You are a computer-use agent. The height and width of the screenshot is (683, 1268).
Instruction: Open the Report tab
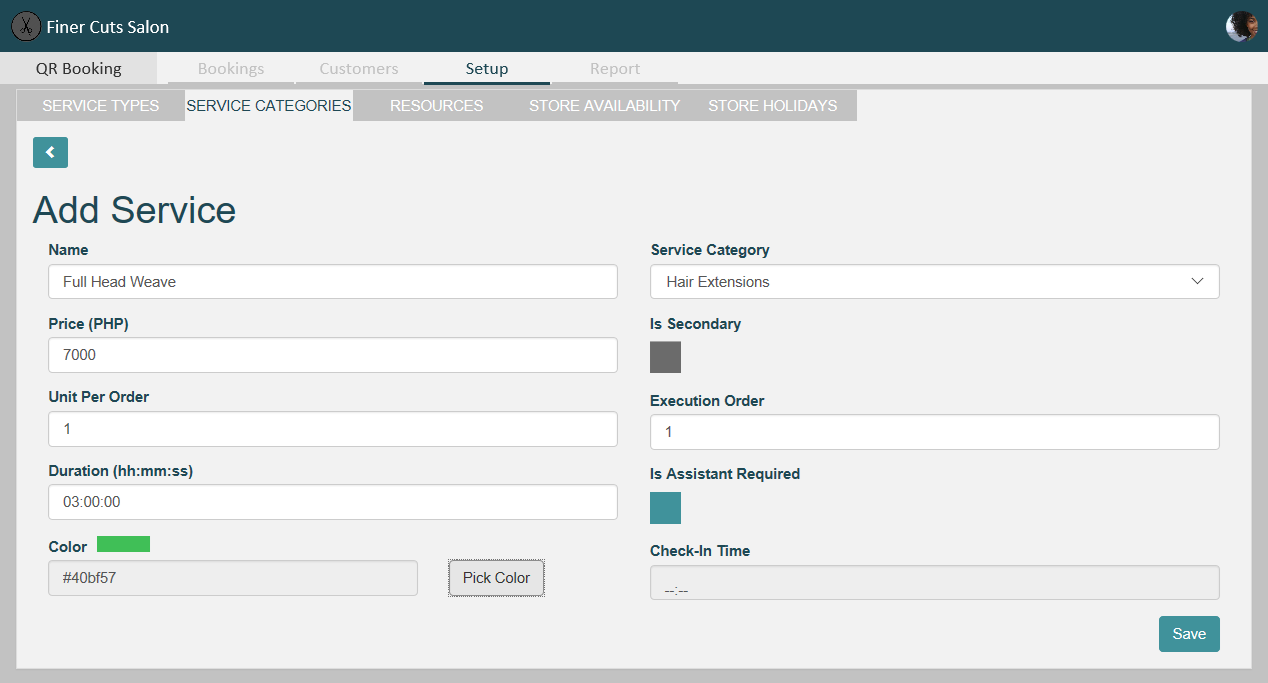point(615,69)
